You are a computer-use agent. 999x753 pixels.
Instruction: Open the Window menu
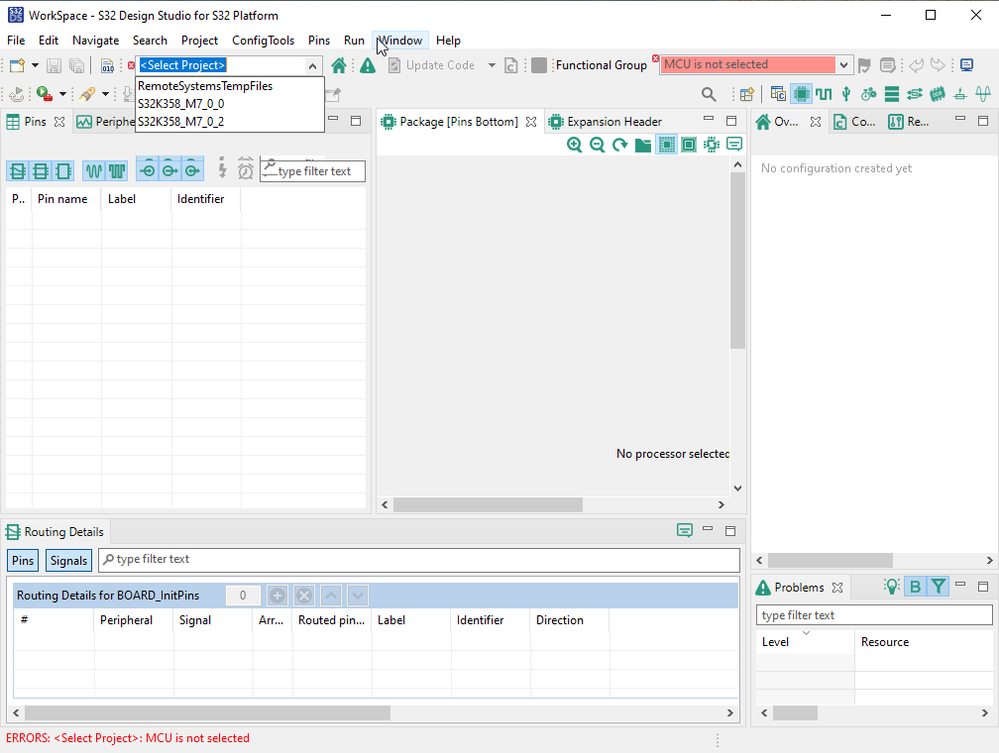pos(401,40)
